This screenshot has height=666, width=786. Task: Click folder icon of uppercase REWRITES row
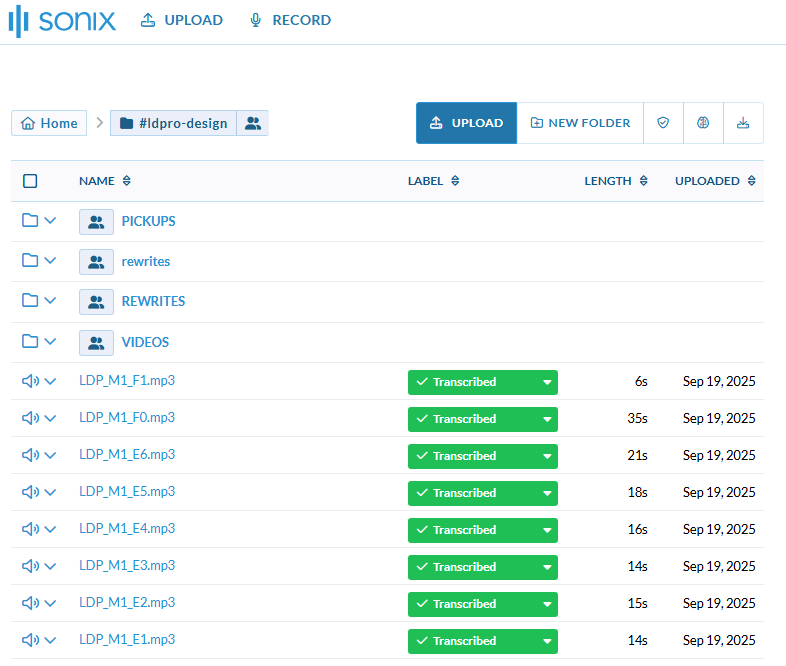coord(30,300)
